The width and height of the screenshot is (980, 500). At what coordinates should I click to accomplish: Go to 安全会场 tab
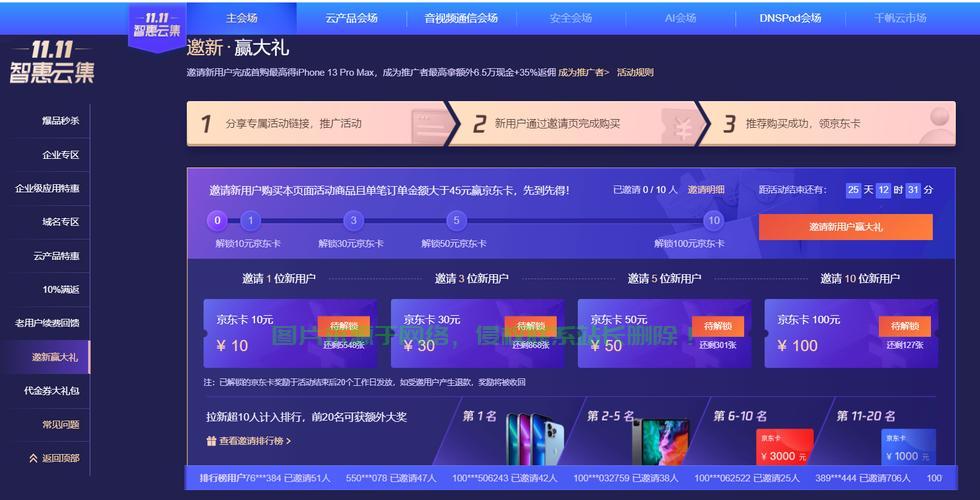click(571, 18)
